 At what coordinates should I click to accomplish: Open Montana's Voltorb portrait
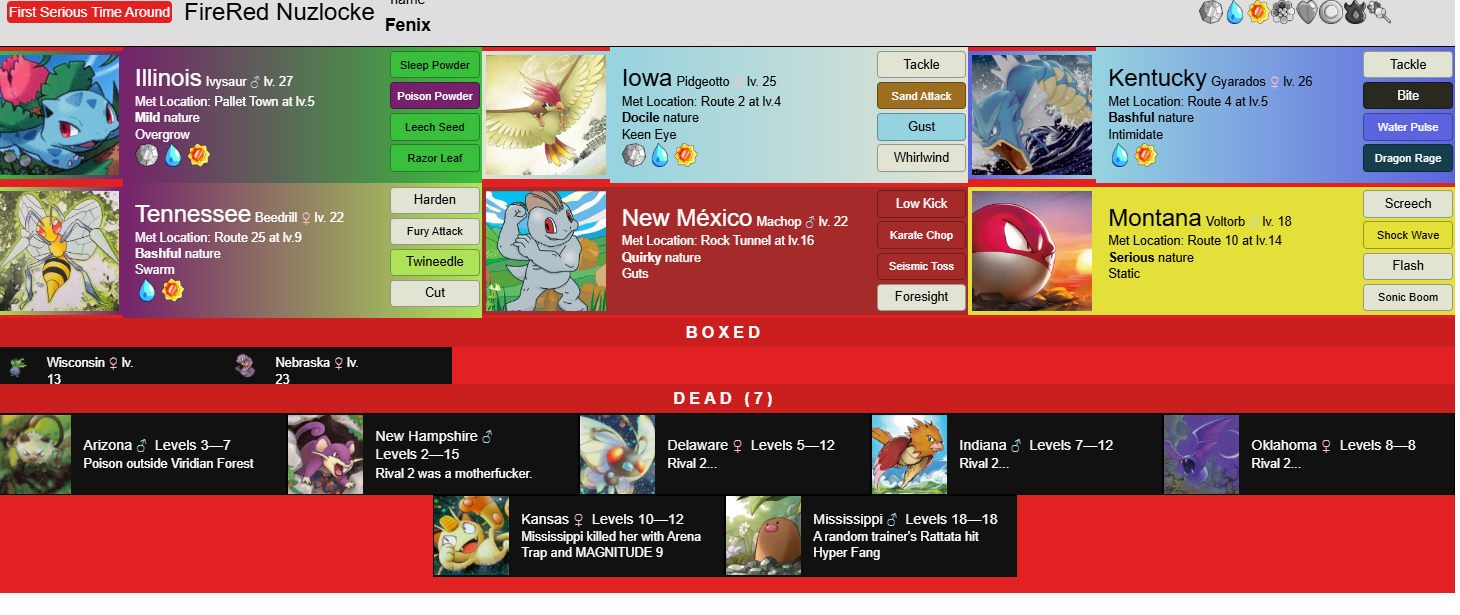(x=1032, y=251)
